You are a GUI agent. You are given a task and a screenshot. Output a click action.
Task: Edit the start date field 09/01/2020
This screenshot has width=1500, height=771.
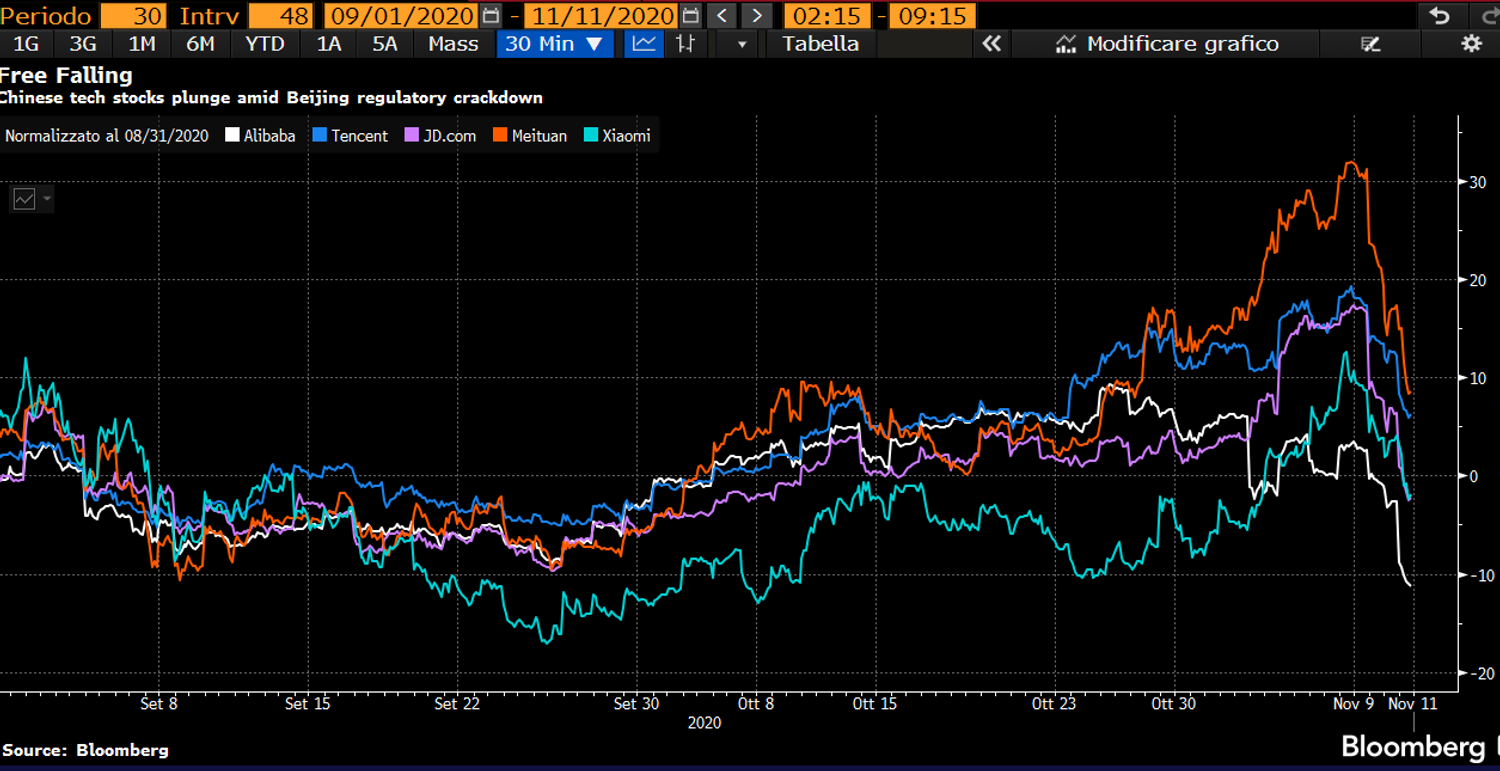[402, 16]
